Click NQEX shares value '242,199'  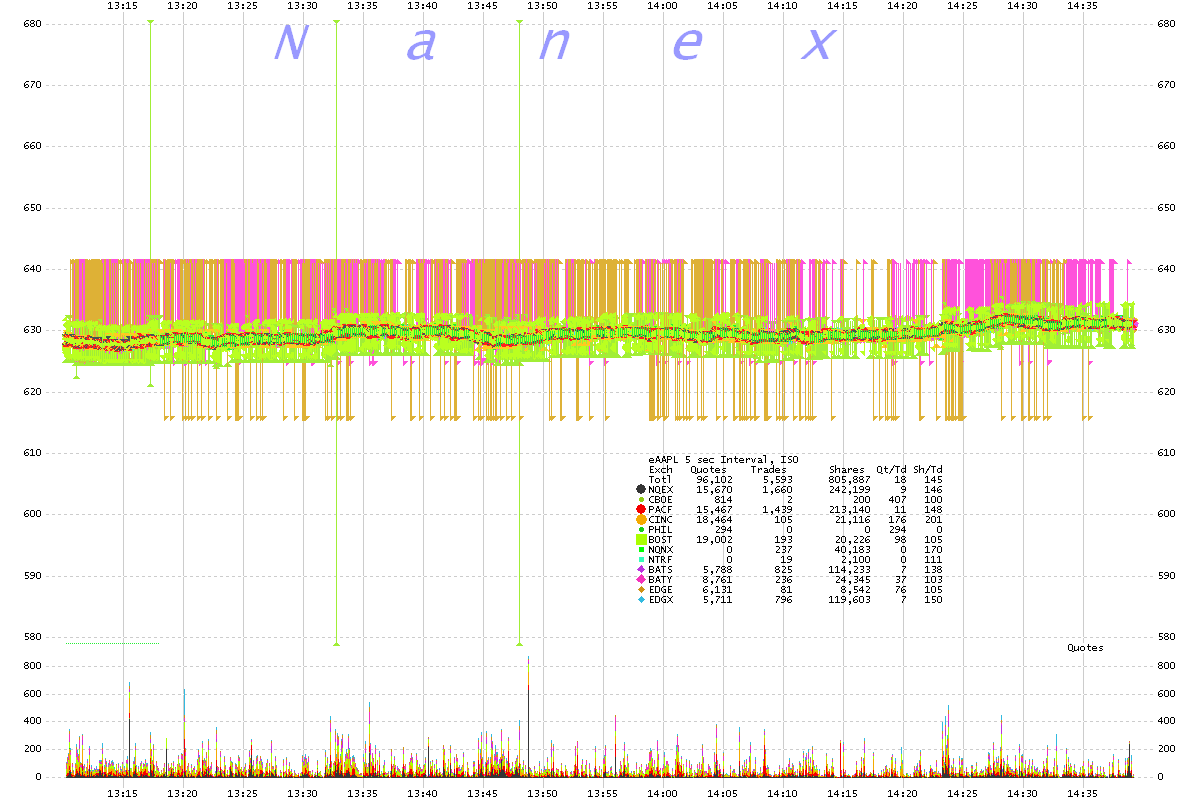click(x=850, y=489)
